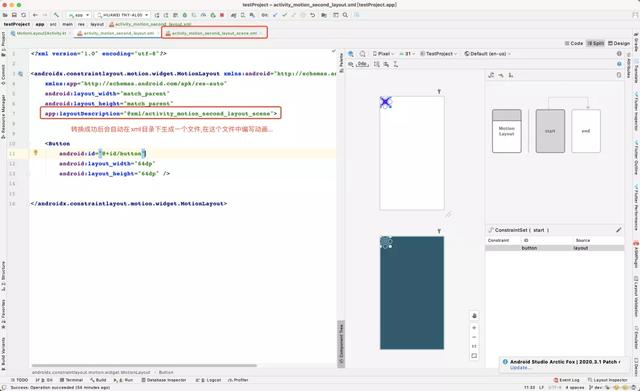Click the Search Everywhere magnifier icon

345,15
